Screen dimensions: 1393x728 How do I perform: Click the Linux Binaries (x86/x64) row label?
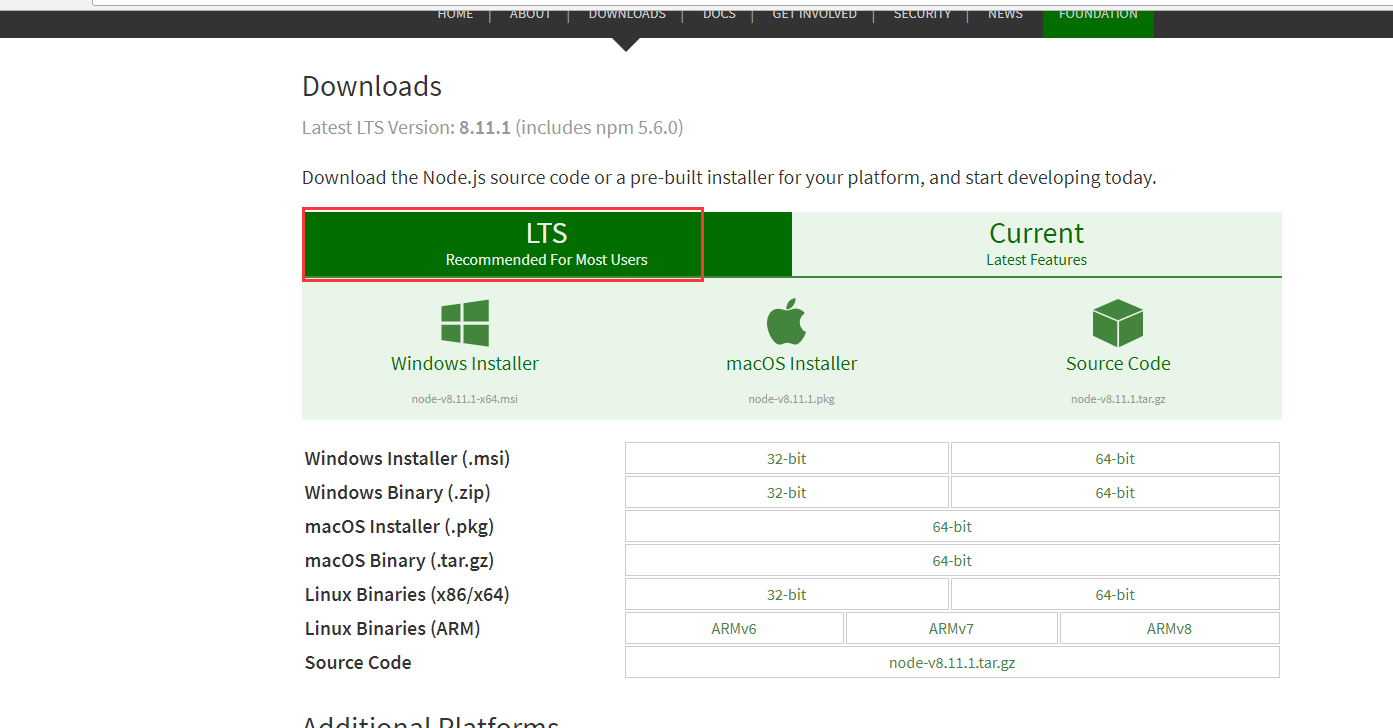pyautogui.click(x=407, y=594)
